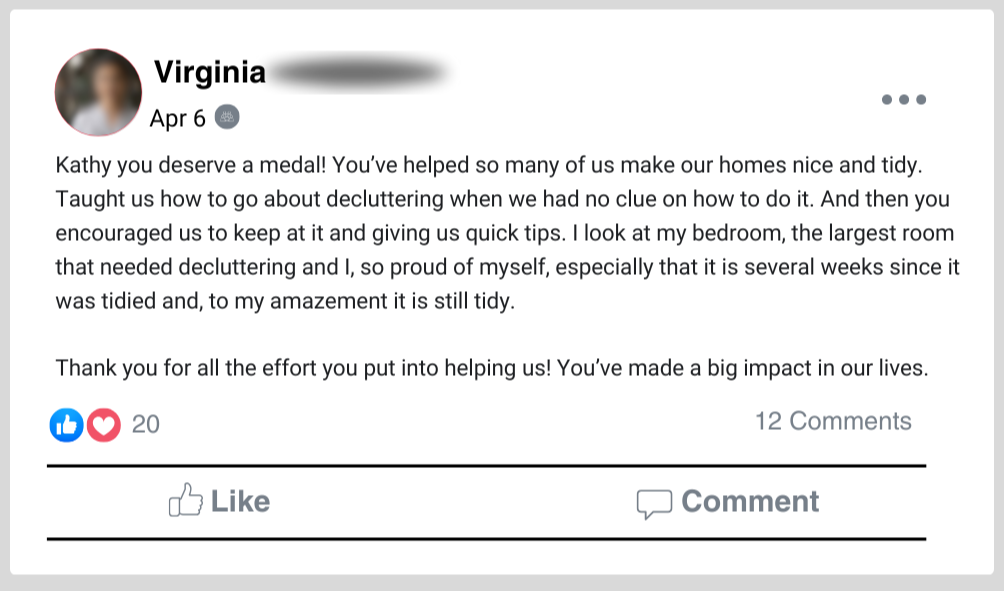Image resolution: width=1004 pixels, height=591 pixels.
Task: Click the speech bubble icon of the Comment button
Action: pyautogui.click(x=654, y=503)
